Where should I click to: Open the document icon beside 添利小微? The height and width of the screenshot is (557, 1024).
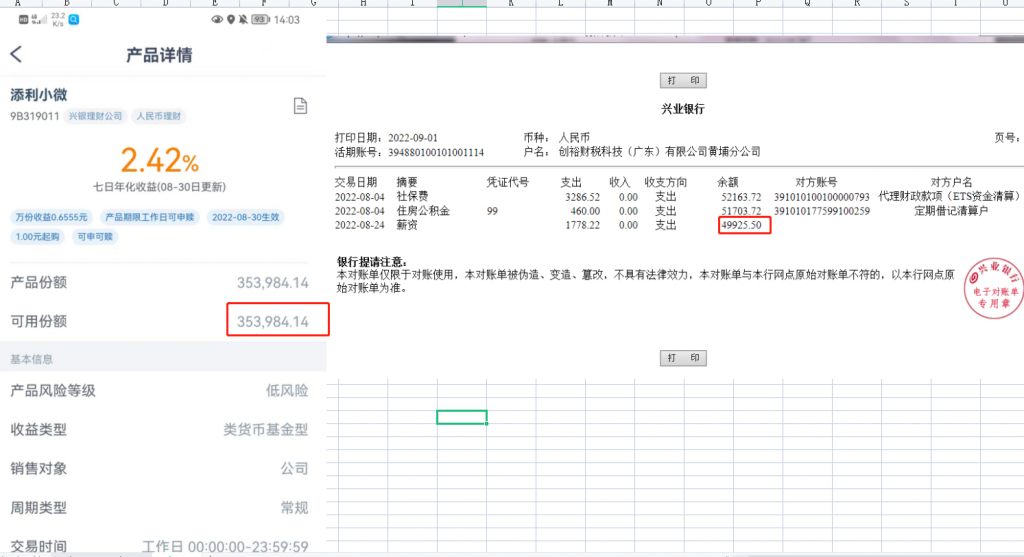coord(300,106)
